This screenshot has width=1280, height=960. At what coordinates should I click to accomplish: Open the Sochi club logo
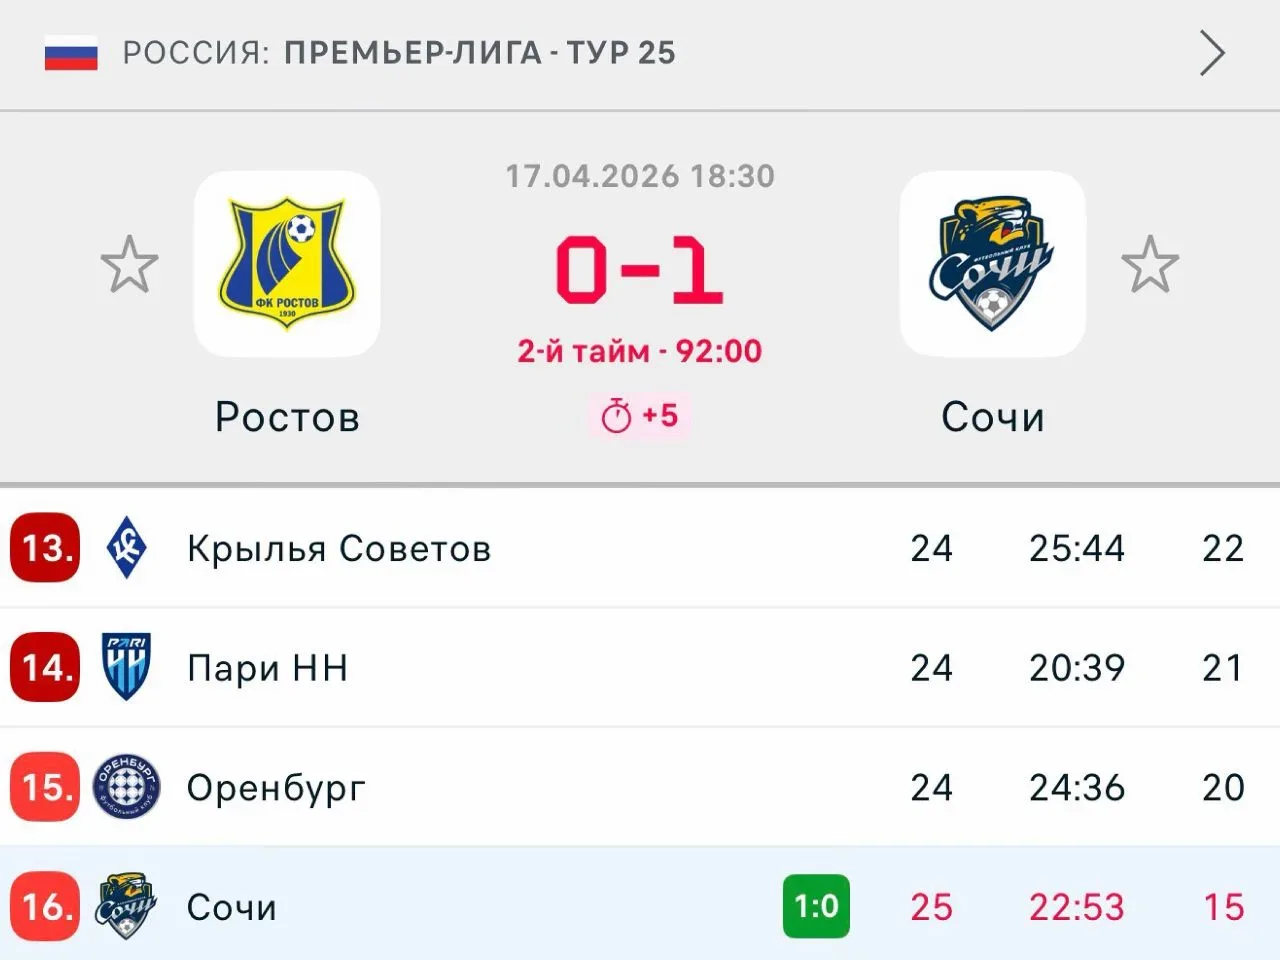pyautogui.click(x=992, y=264)
